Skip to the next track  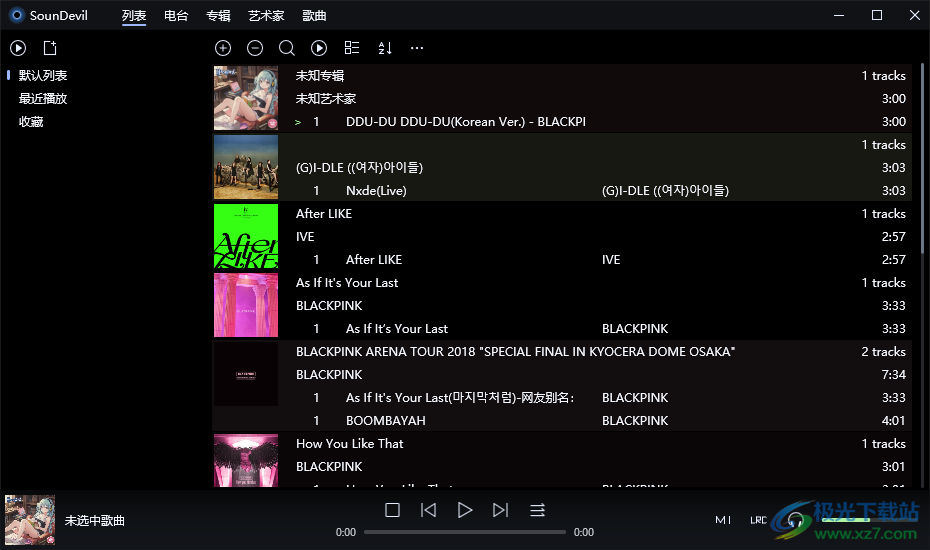(501, 510)
